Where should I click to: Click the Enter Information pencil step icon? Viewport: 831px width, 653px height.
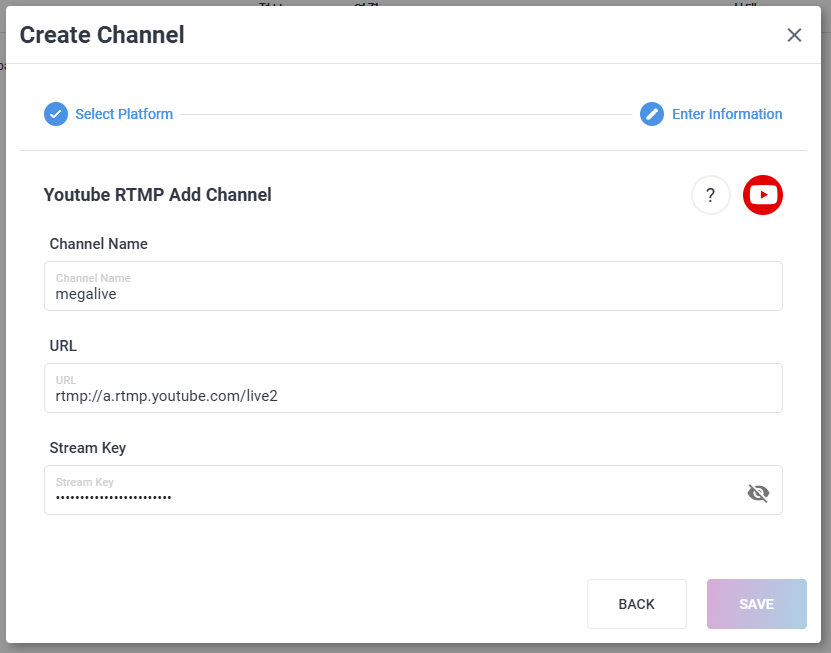652,114
